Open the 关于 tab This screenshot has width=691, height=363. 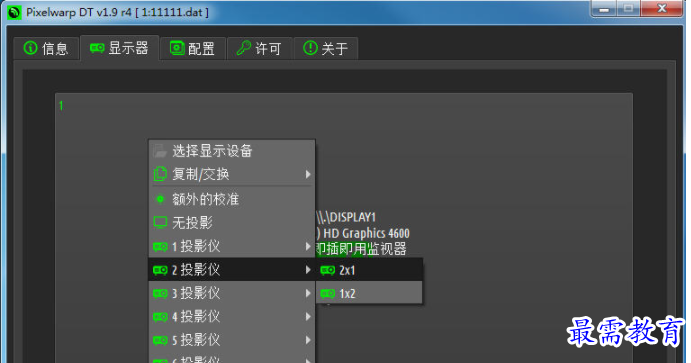click(326, 48)
